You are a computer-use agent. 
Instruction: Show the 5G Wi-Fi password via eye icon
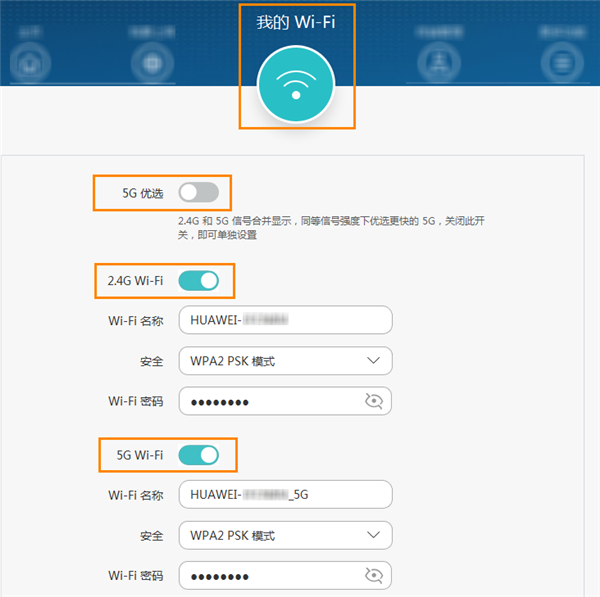[x=373, y=575]
